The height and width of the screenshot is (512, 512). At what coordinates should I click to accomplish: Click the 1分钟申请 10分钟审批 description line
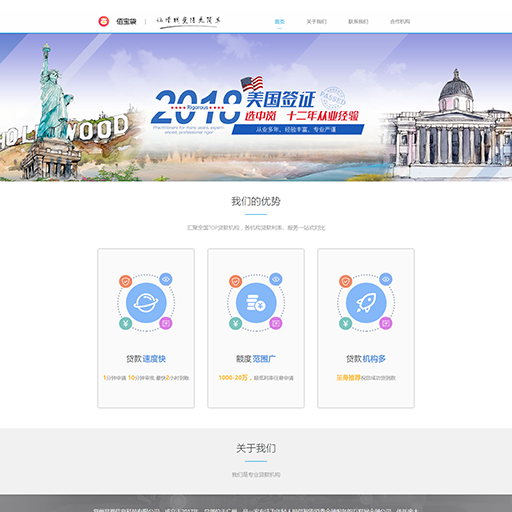[x=146, y=378]
